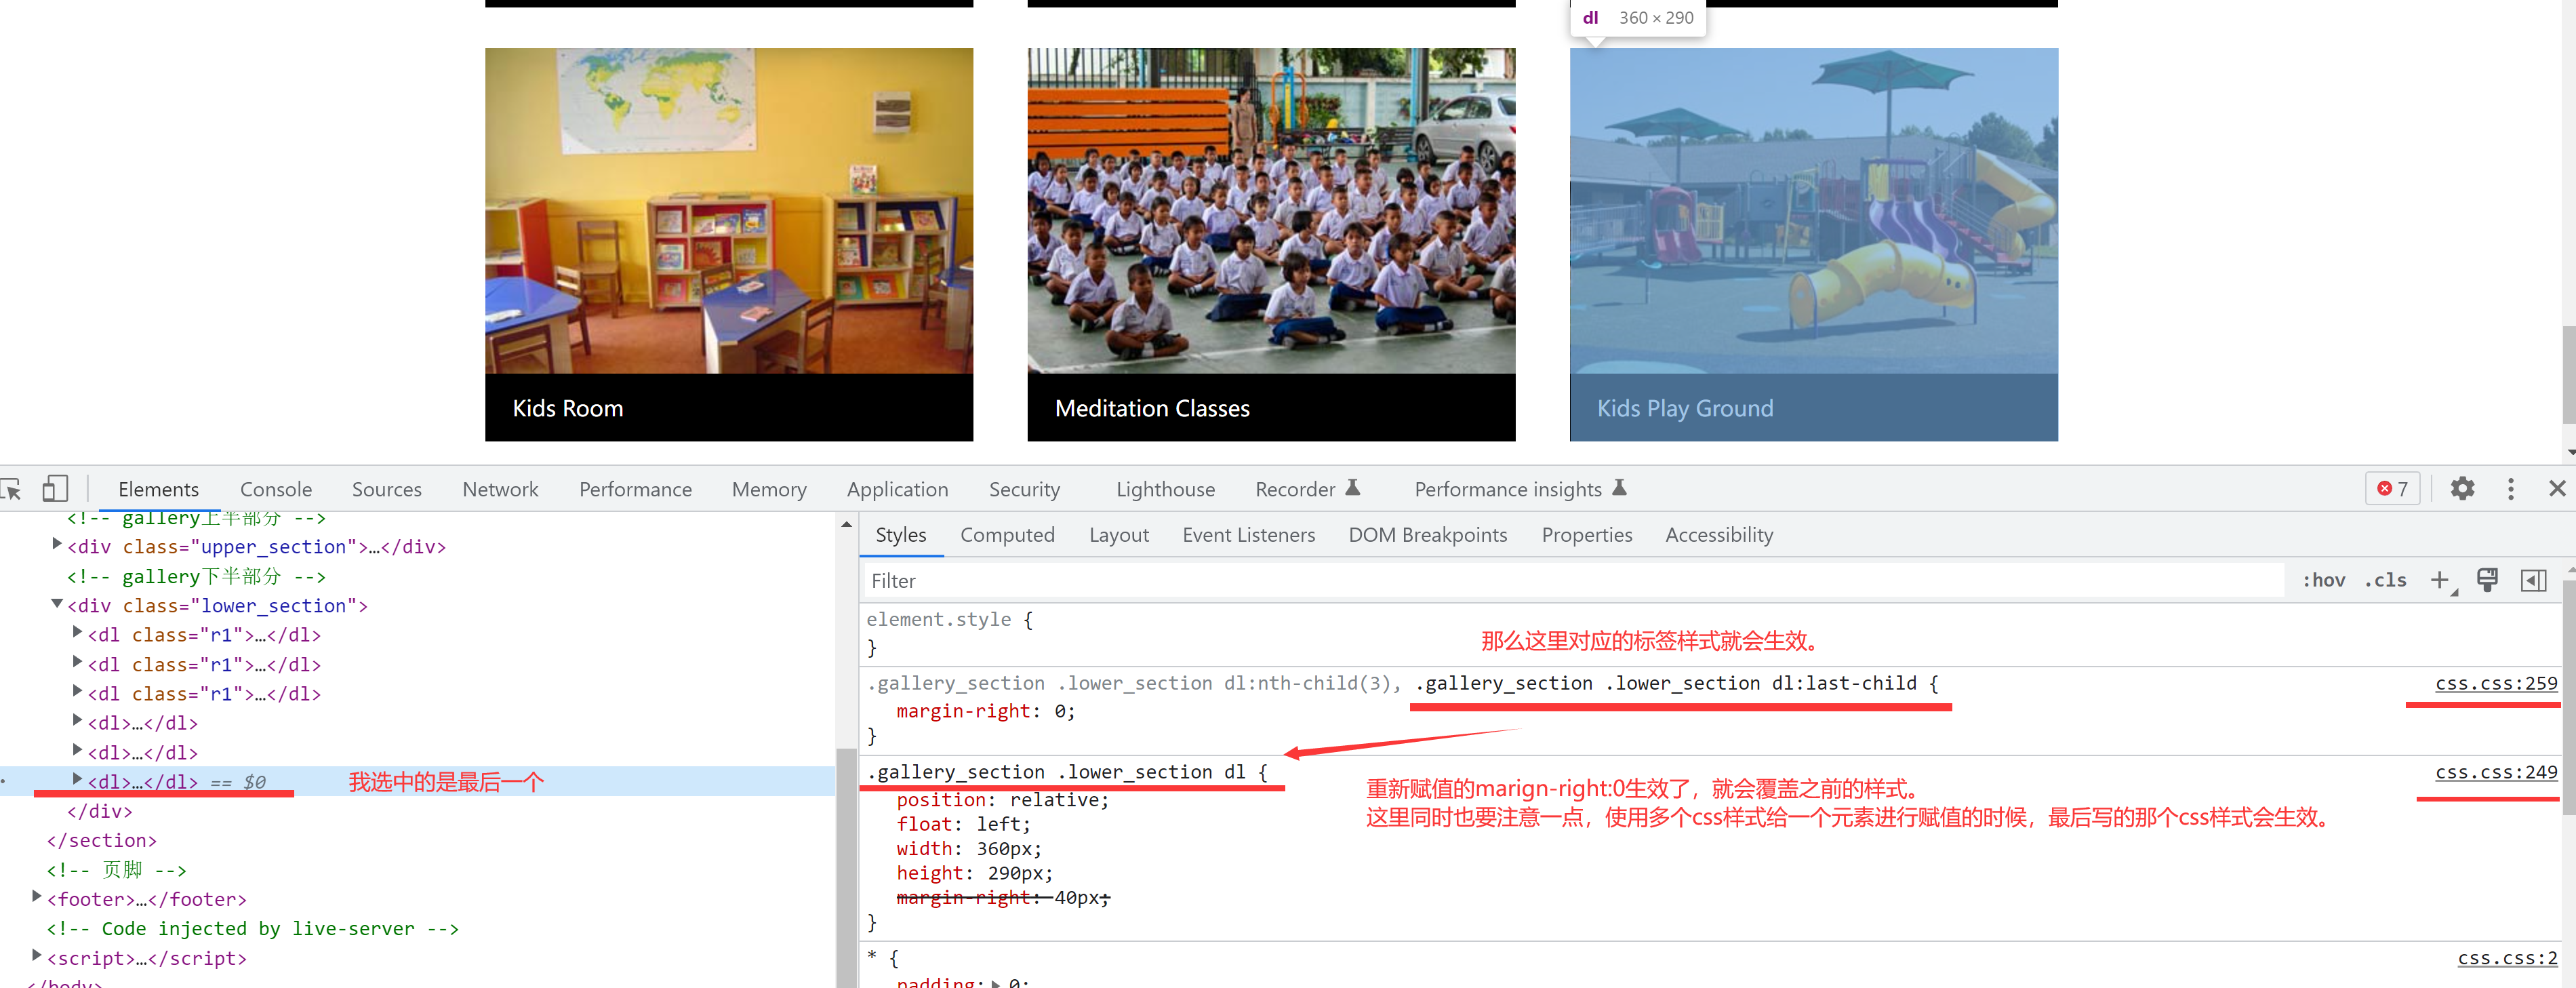
Task: Toggle the .cls class editor button
Action: point(2385,581)
